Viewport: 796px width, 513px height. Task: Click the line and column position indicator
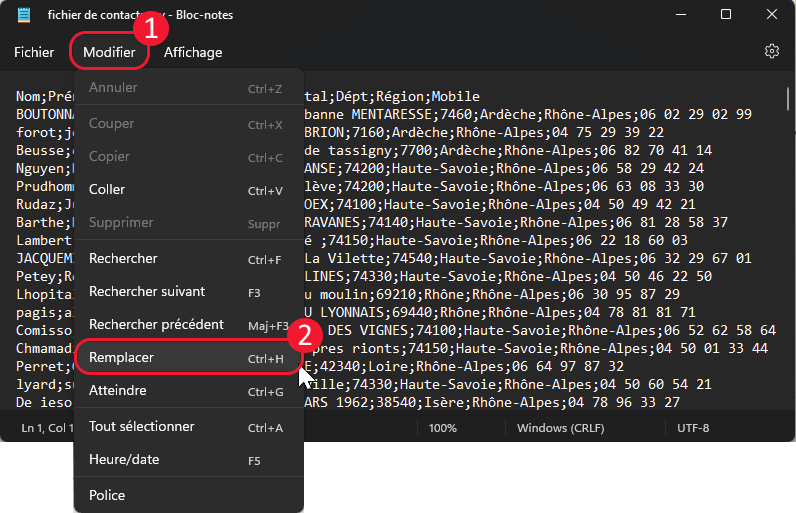tap(46, 428)
